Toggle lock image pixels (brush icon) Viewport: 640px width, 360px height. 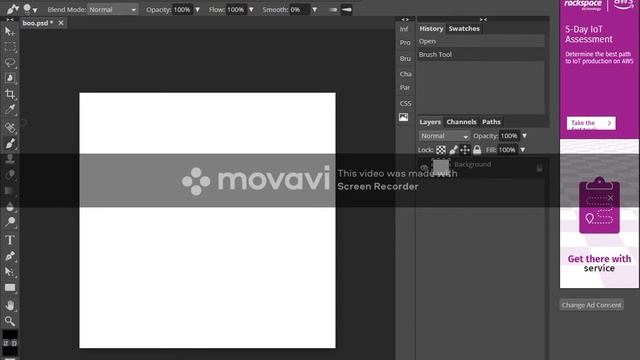coord(453,150)
